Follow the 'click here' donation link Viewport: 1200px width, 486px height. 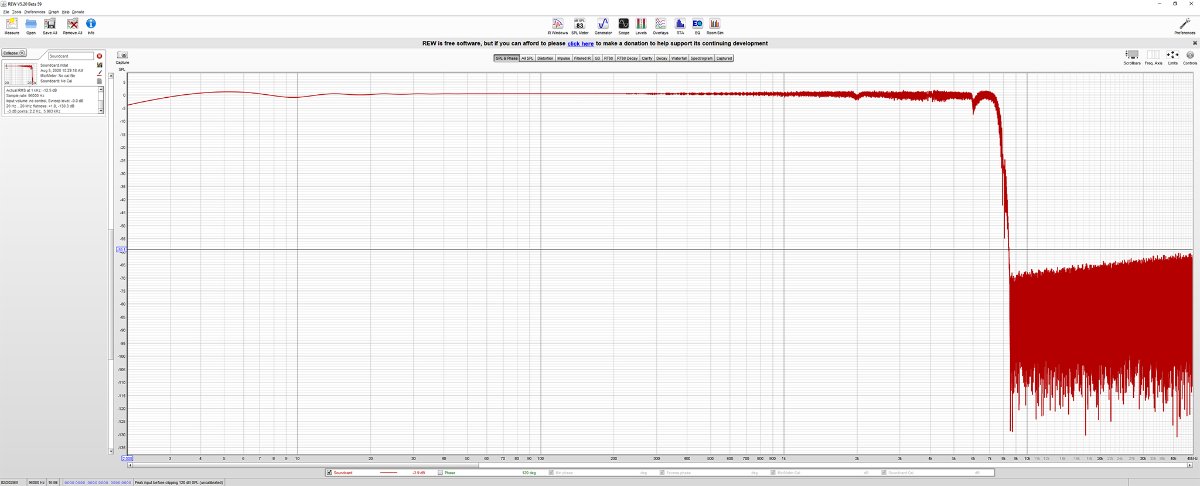coord(580,43)
